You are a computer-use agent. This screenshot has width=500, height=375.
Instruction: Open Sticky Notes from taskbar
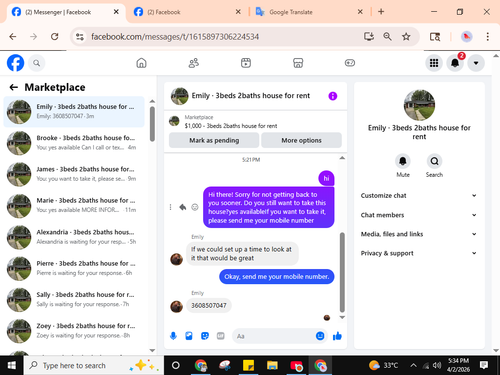click(248, 366)
